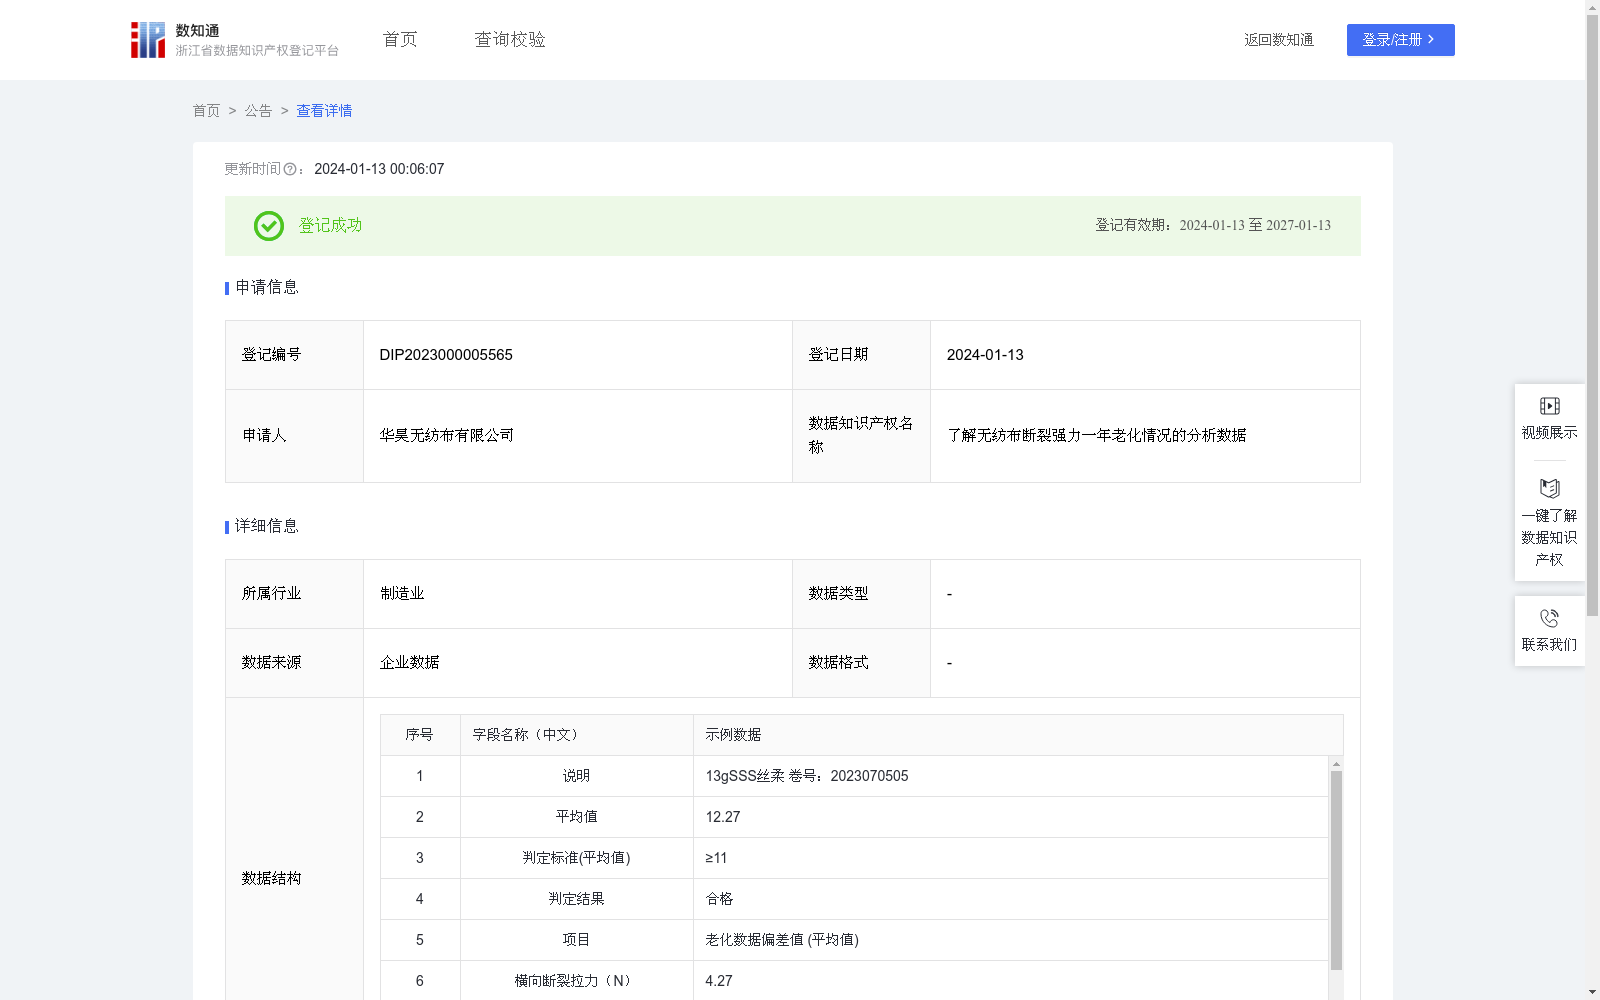The height and width of the screenshot is (1000, 1600).
Task: Select the 平均值 field row
Action: 854,817
